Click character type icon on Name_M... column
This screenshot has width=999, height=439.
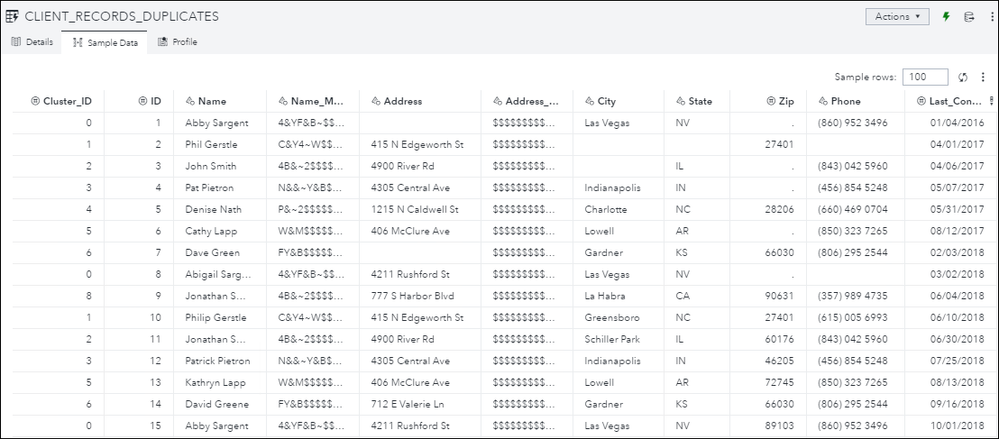tap(283, 101)
